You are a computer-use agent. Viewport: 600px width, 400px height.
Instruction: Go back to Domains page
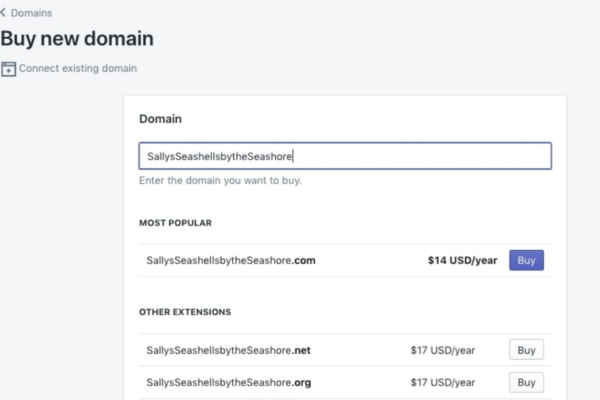(31, 13)
